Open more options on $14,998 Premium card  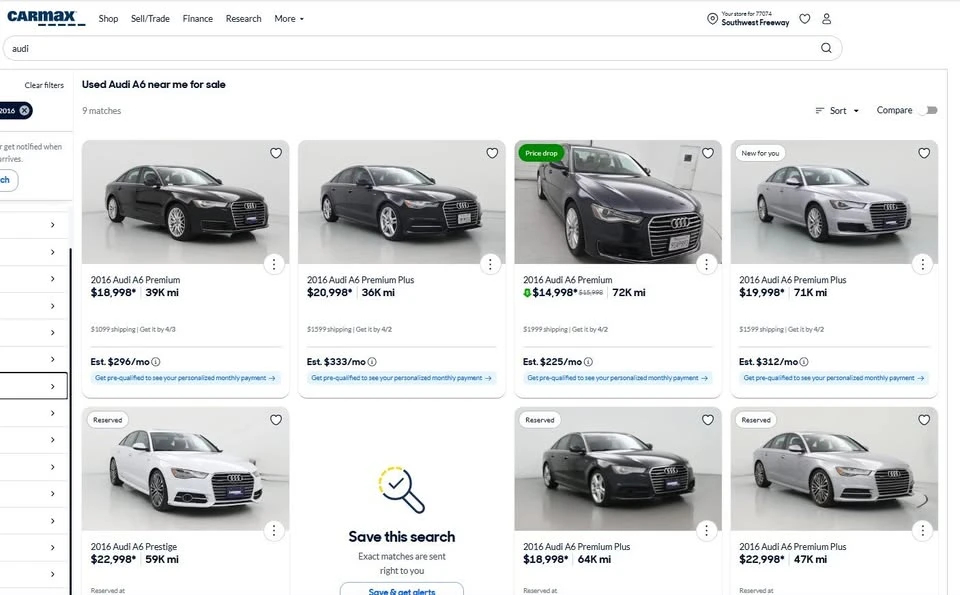(x=706, y=264)
